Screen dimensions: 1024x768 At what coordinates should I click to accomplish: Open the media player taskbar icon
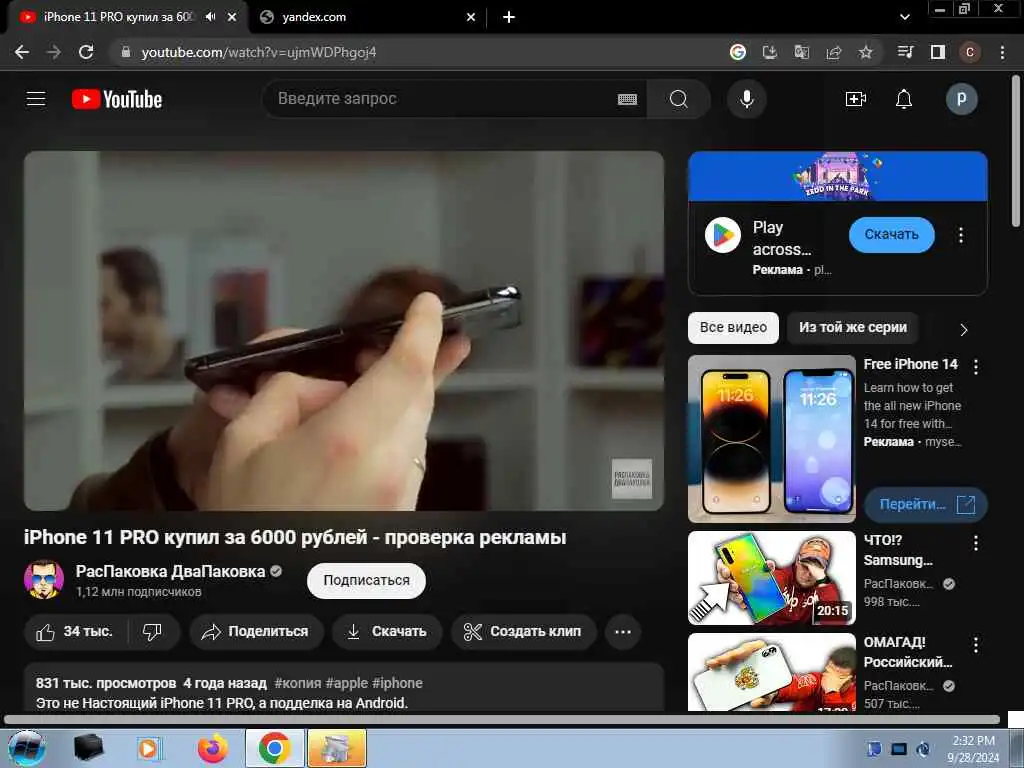pos(148,748)
